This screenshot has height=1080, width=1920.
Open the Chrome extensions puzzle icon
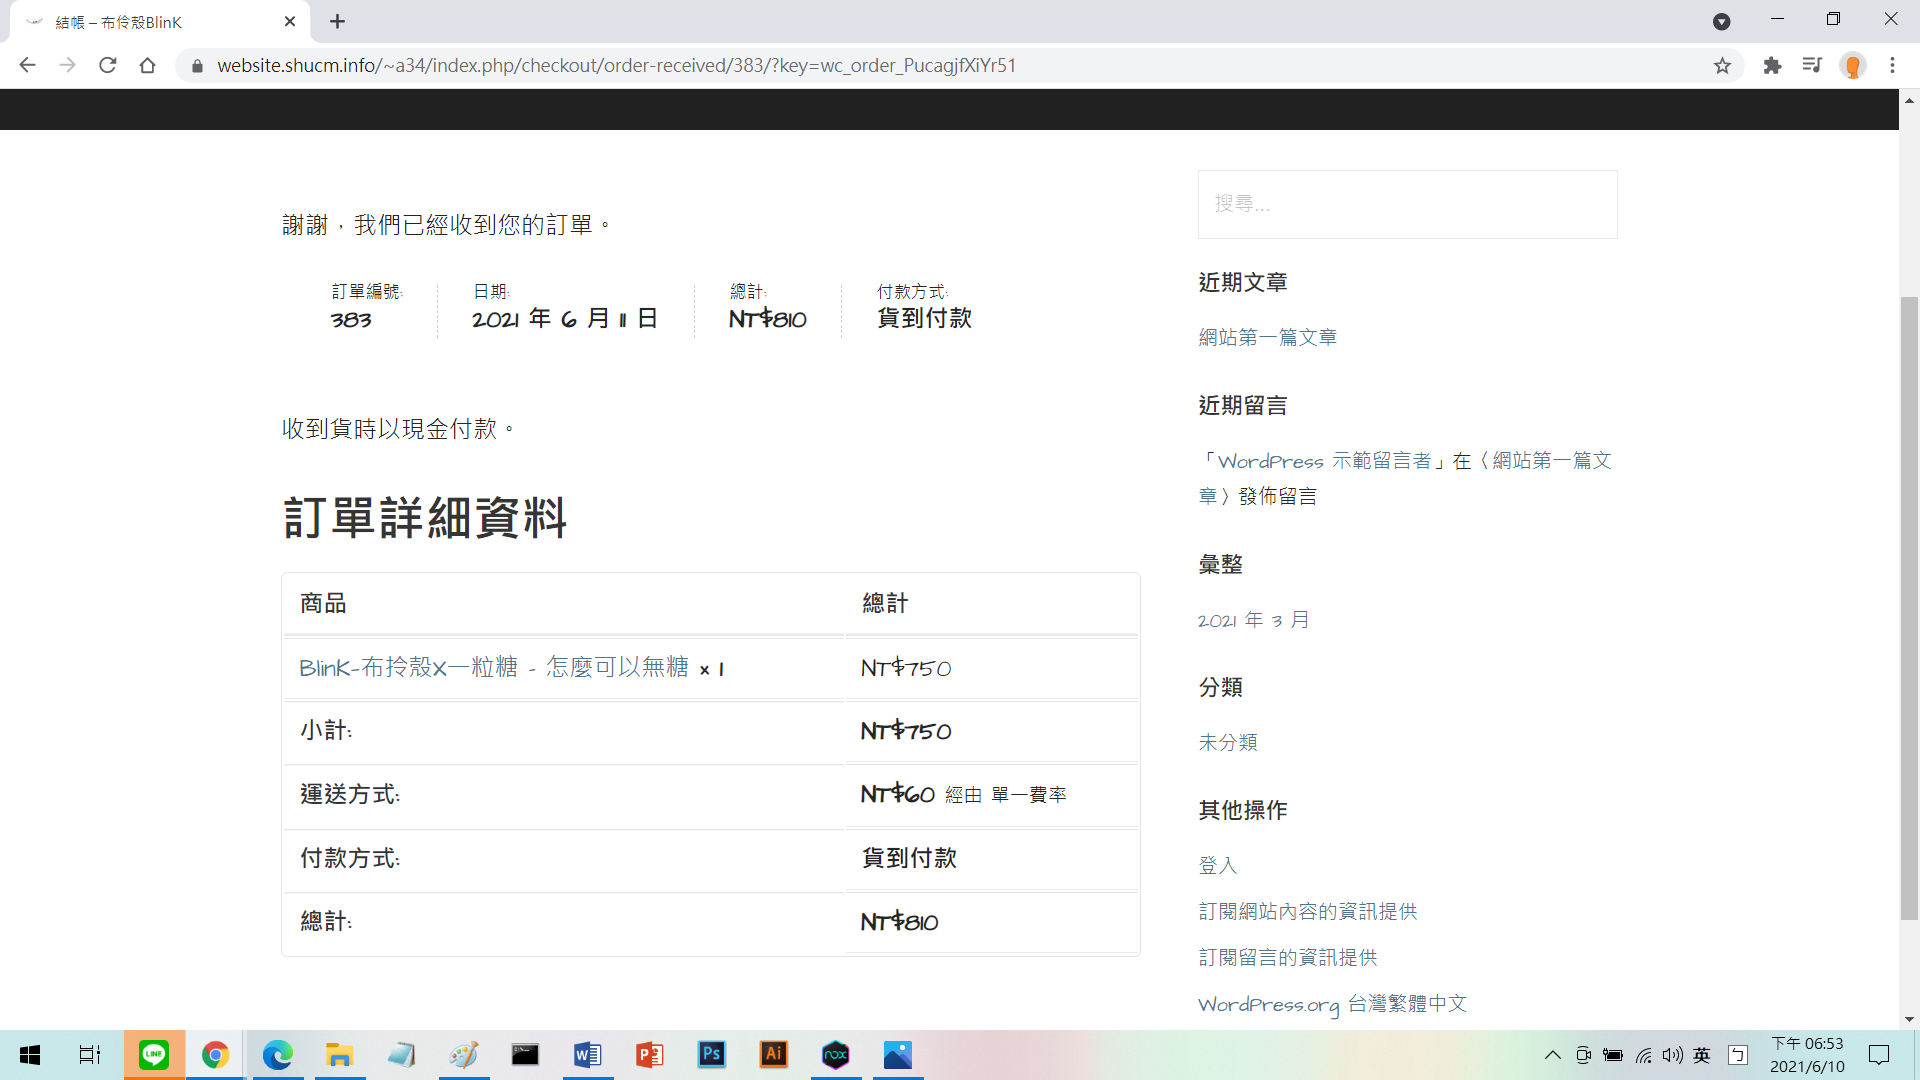click(x=1772, y=66)
